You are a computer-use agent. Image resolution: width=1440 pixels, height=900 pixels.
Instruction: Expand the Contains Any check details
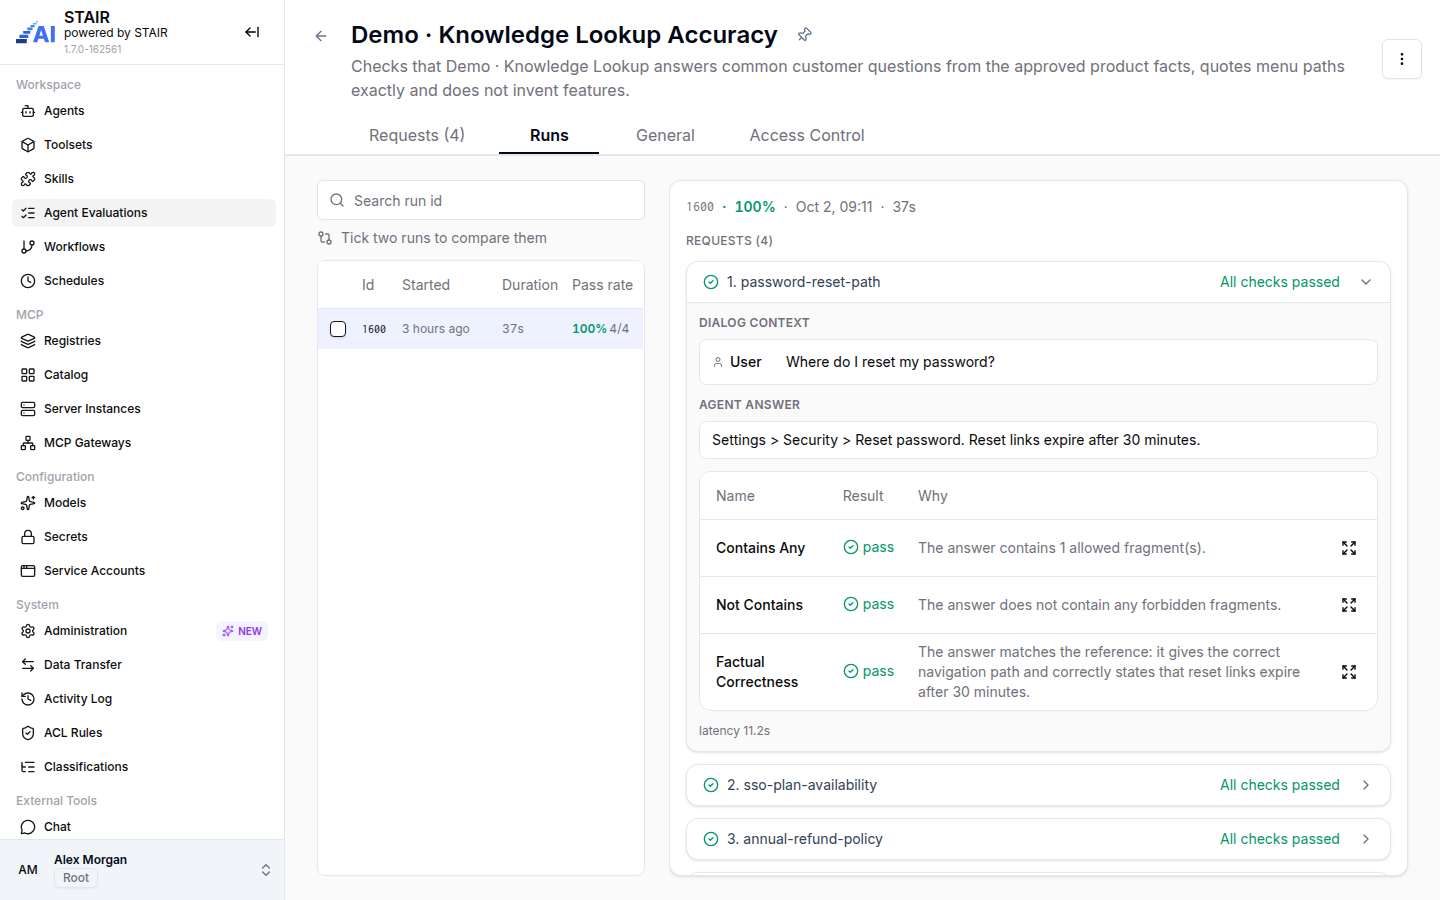point(1349,548)
